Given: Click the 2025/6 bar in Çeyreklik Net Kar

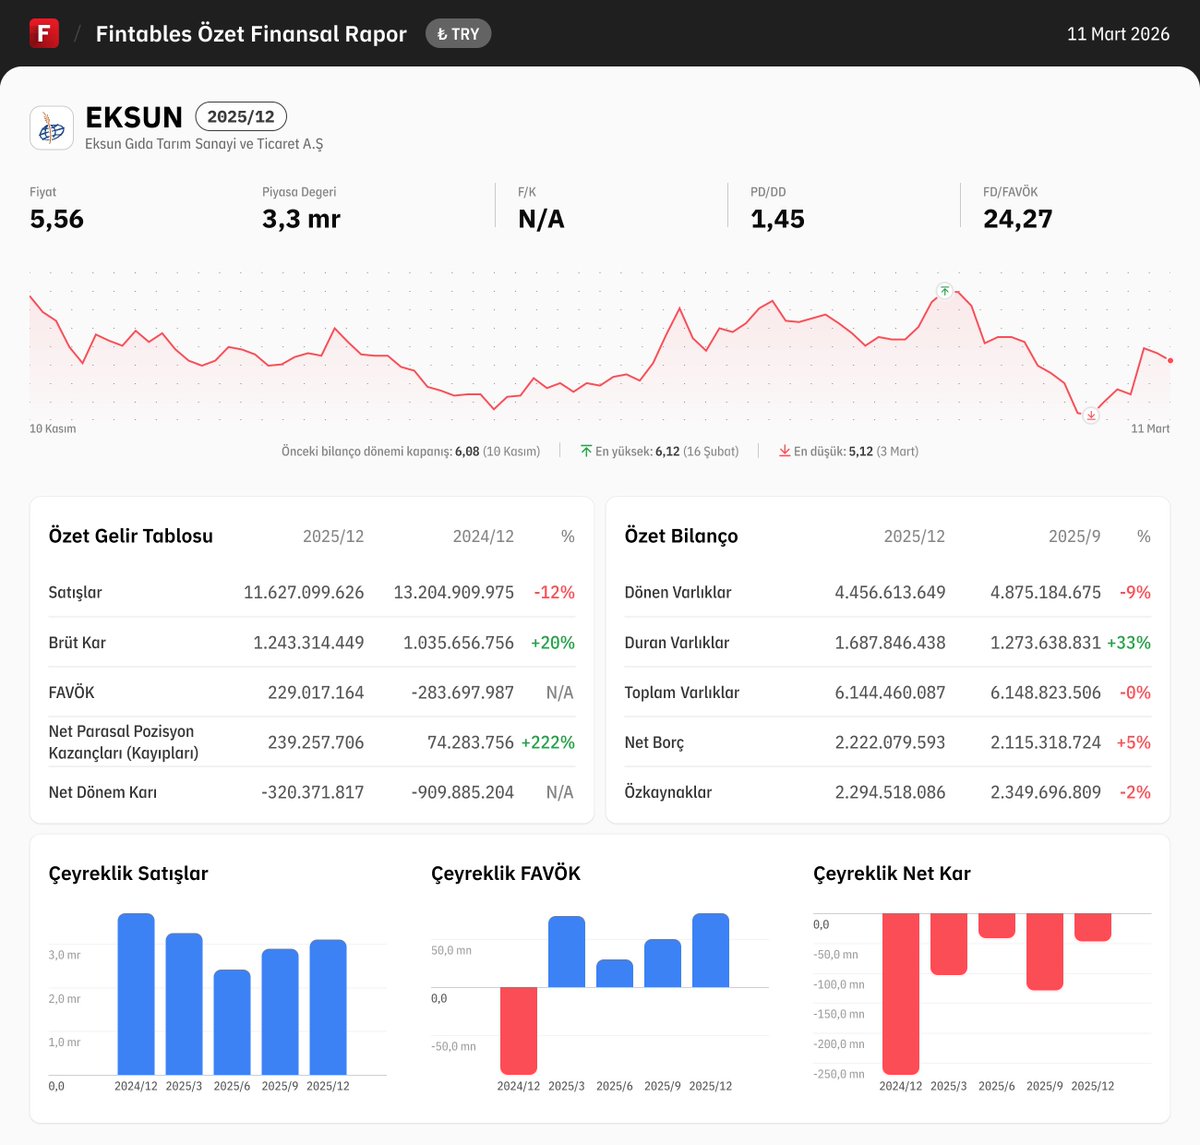Looking at the screenshot, I should tap(997, 925).
